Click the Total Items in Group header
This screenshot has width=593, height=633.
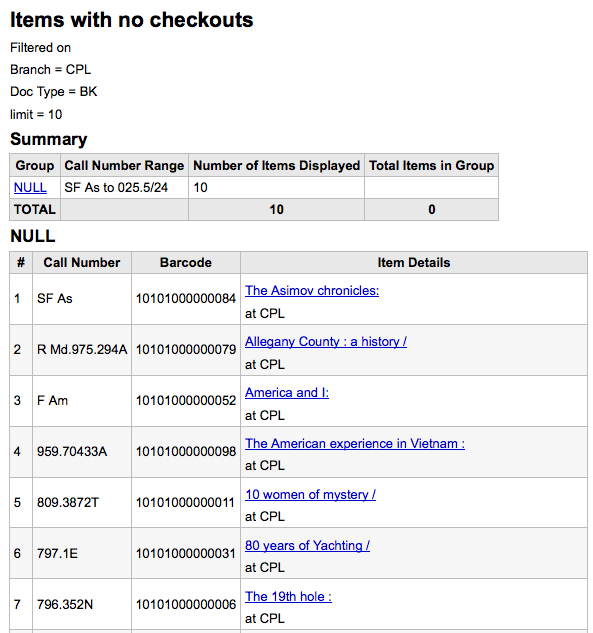432,166
